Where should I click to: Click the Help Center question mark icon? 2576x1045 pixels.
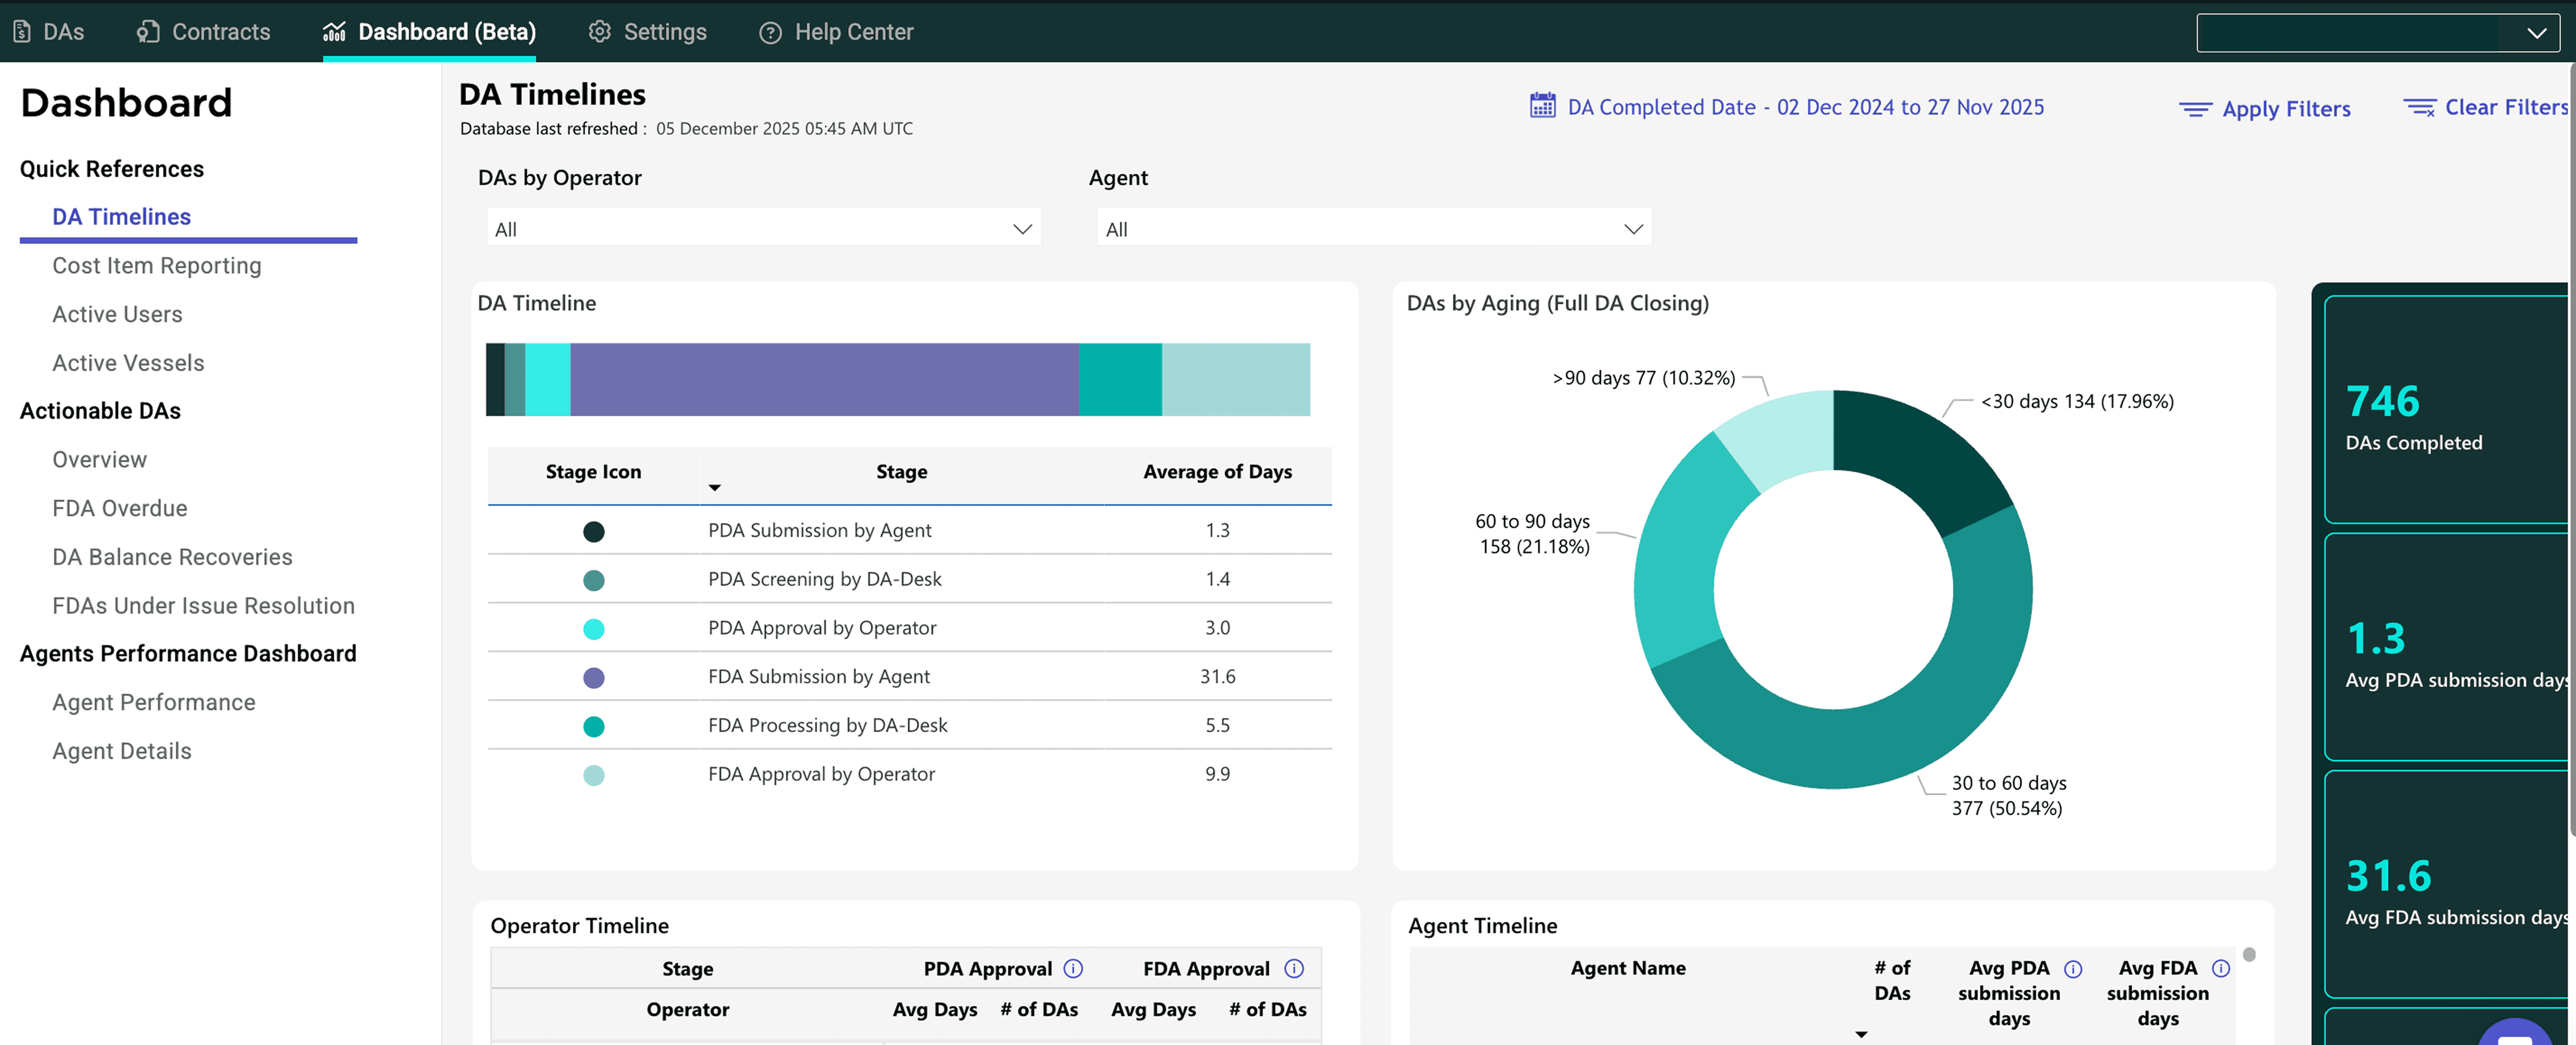pyautogui.click(x=770, y=32)
